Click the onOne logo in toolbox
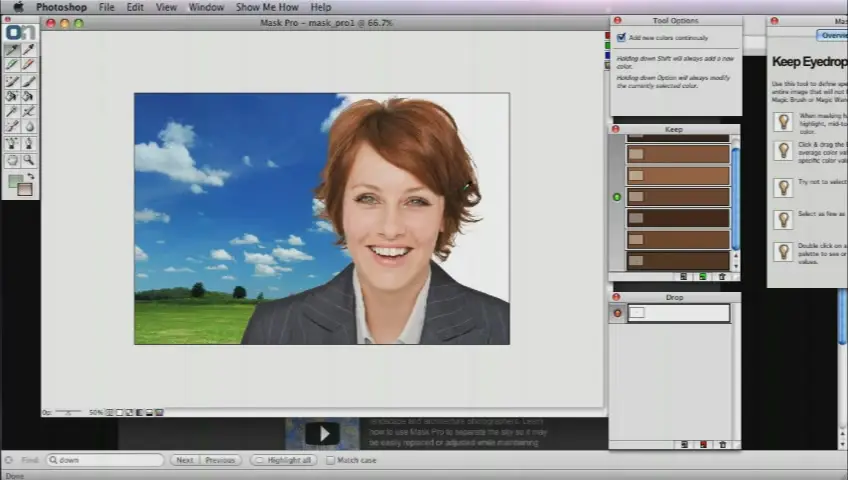 tap(20, 32)
